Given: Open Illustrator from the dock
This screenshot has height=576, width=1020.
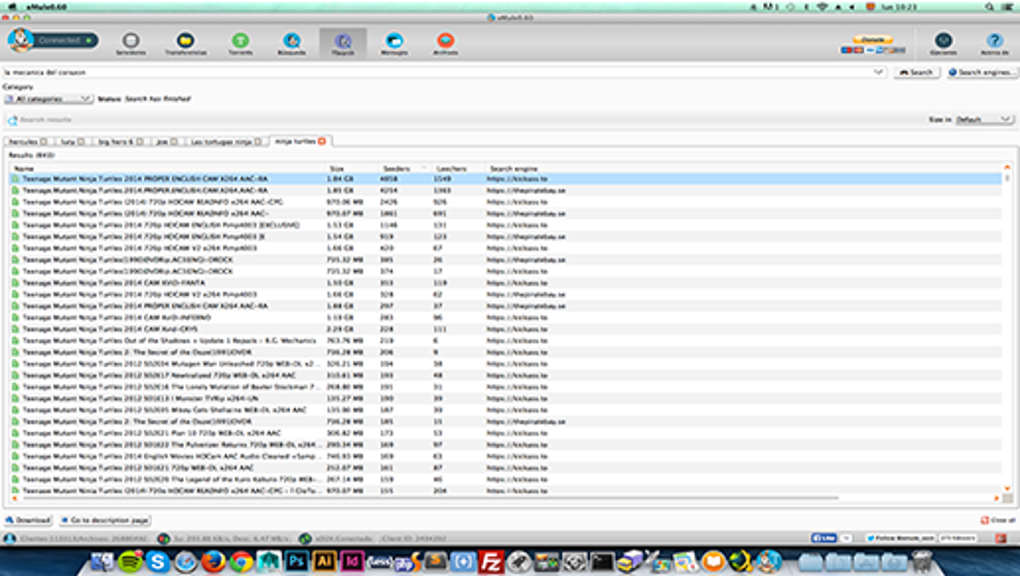Looking at the screenshot, I should point(324,561).
